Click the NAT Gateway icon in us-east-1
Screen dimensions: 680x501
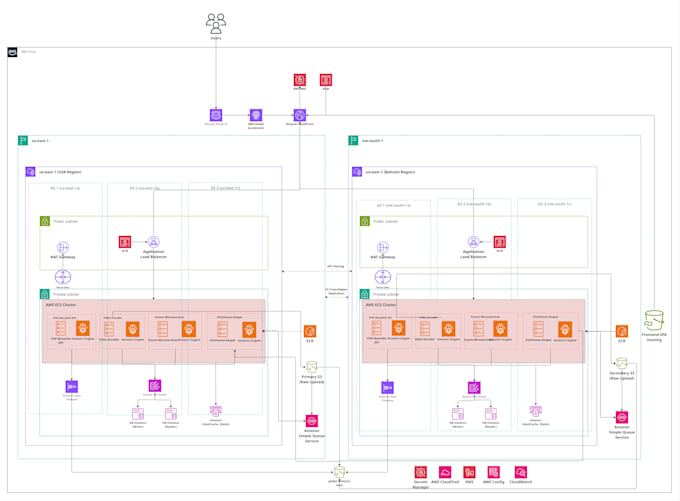[x=63, y=248]
